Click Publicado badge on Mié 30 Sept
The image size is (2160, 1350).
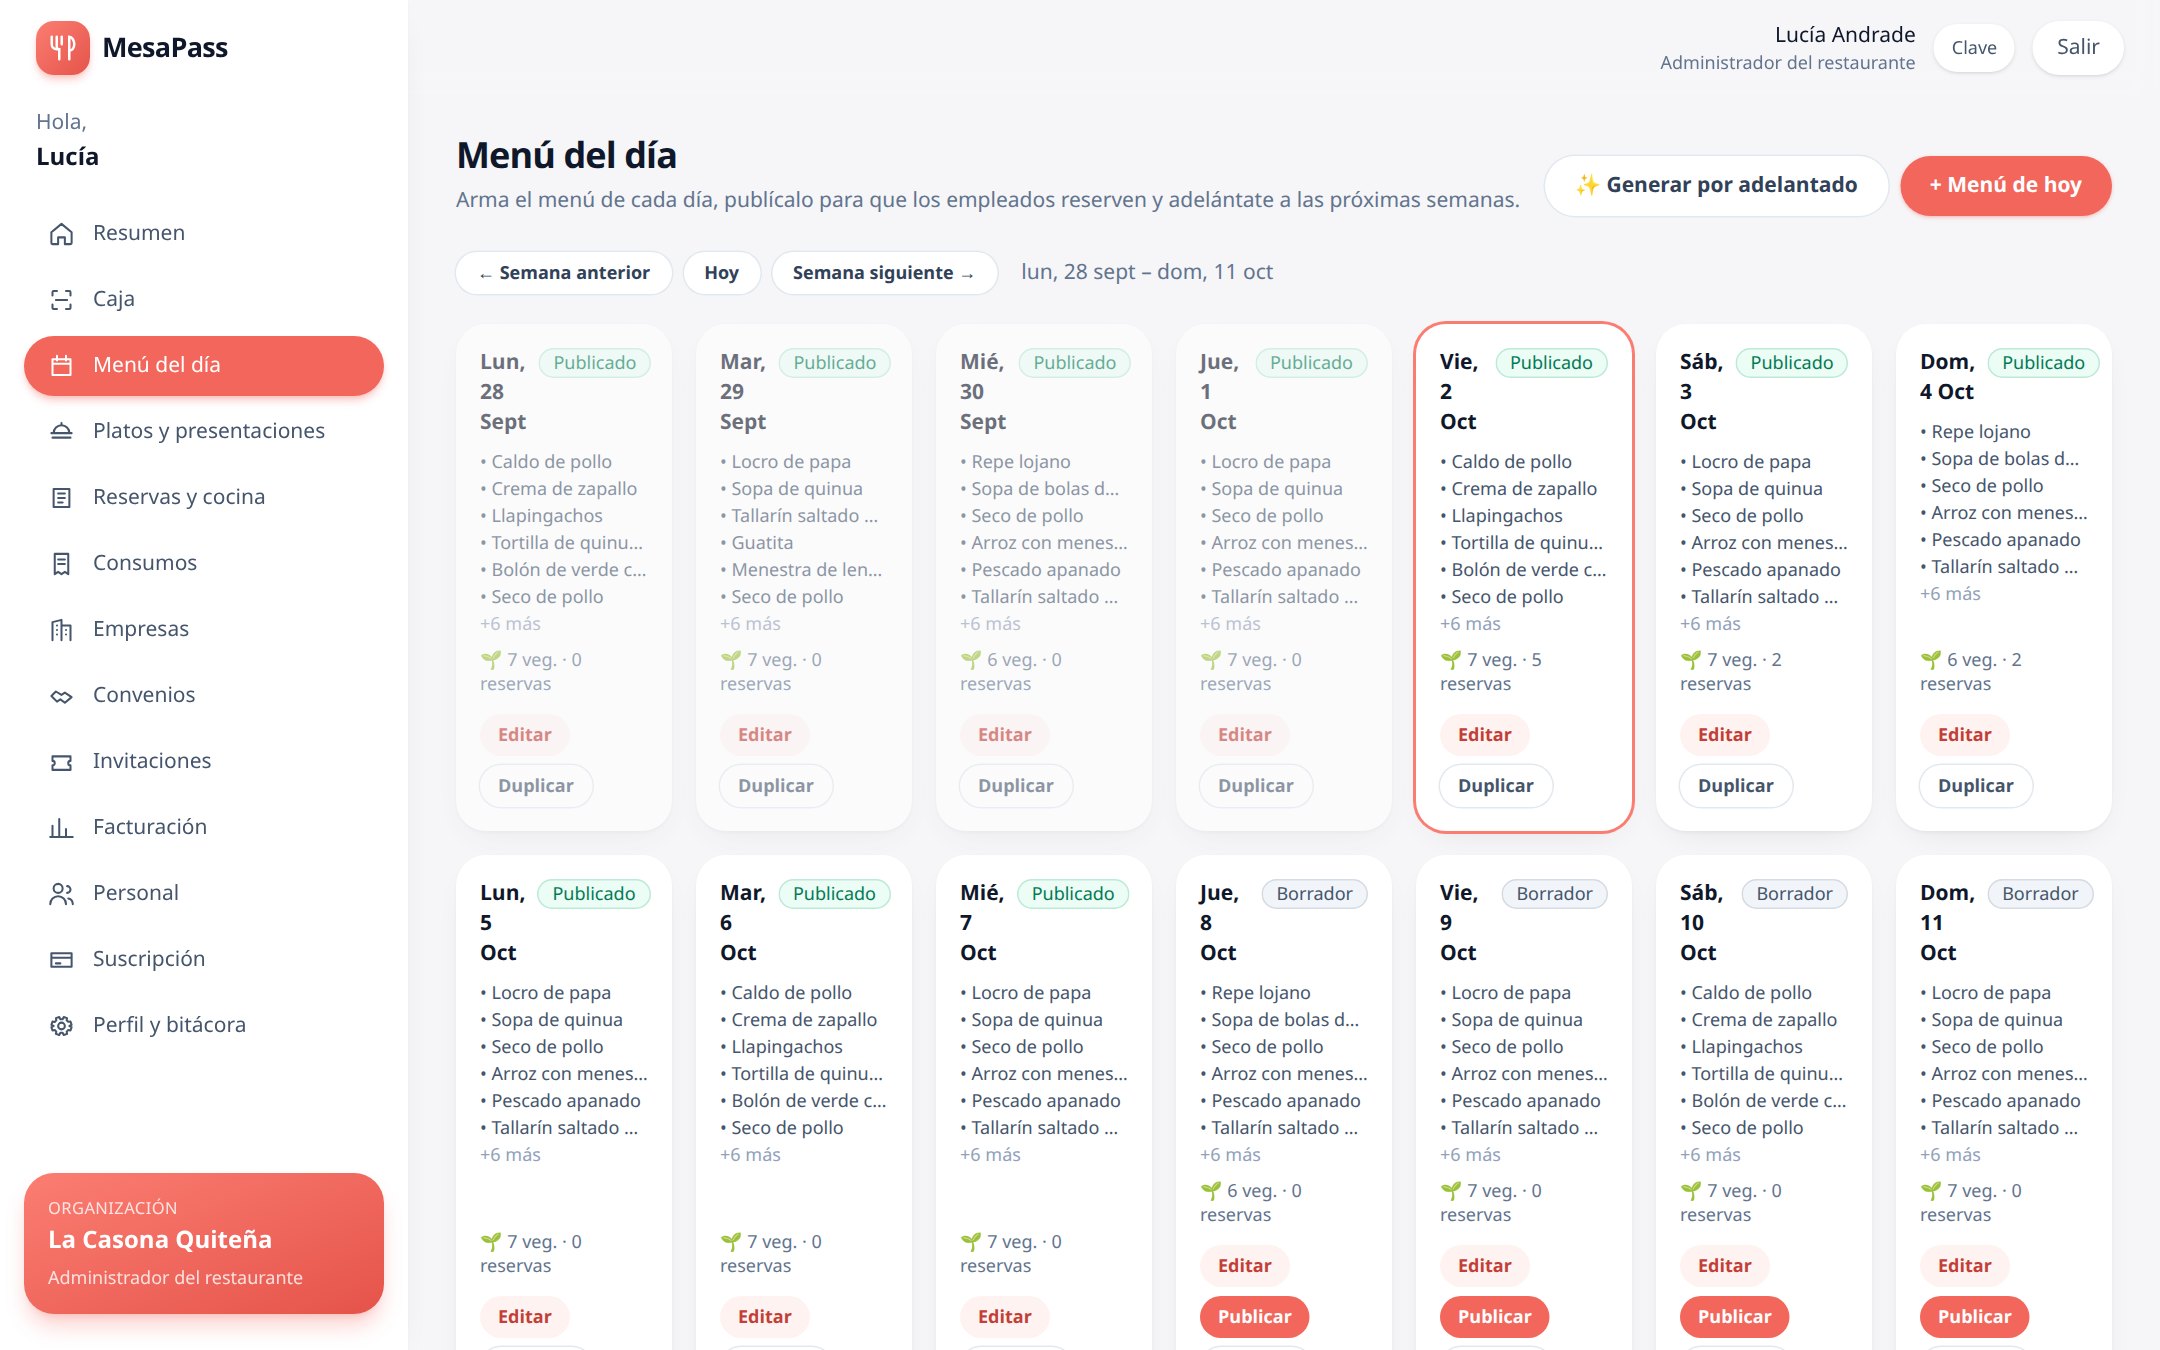pos(1074,363)
